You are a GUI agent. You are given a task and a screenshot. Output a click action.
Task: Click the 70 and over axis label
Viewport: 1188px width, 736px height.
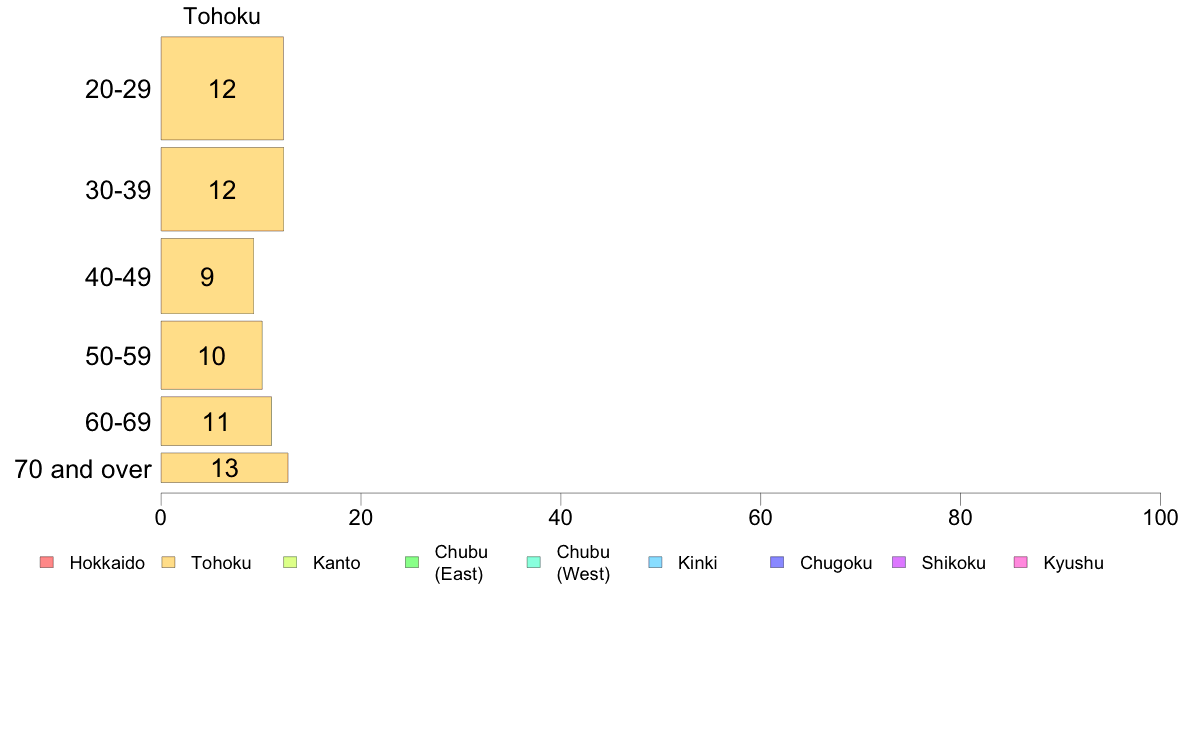tap(83, 469)
